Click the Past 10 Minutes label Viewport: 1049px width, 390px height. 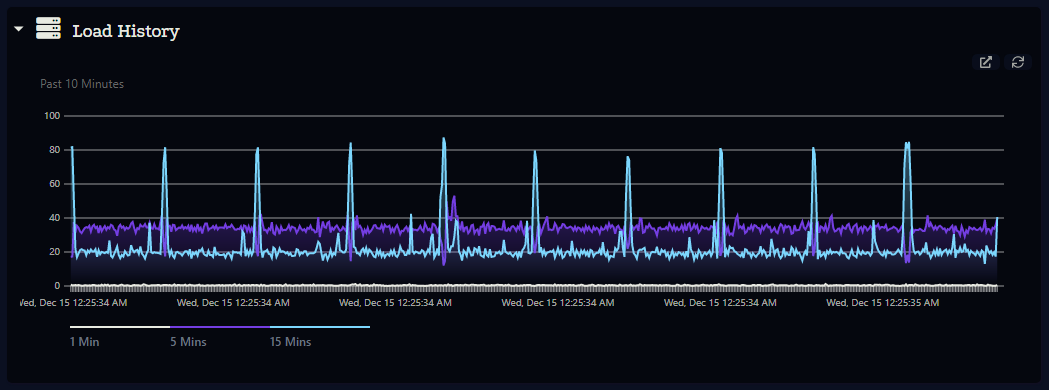(x=82, y=84)
